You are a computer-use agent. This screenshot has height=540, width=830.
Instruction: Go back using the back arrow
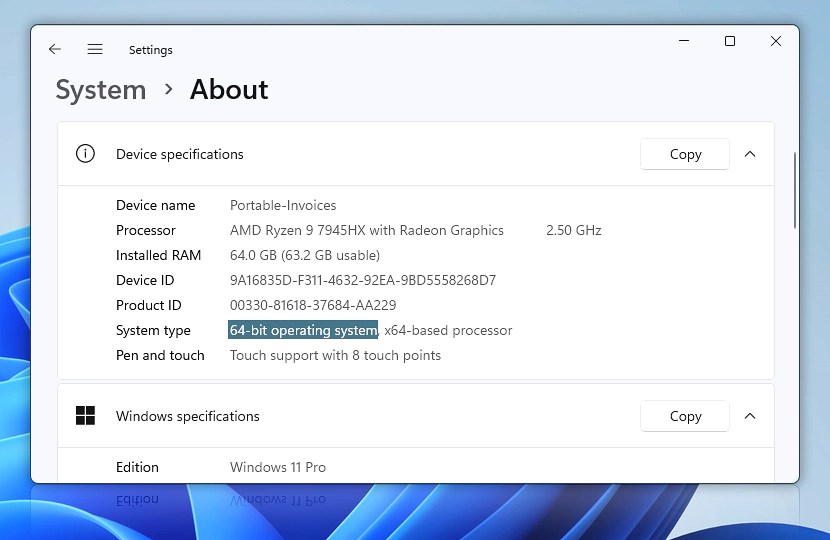click(55, 49)
